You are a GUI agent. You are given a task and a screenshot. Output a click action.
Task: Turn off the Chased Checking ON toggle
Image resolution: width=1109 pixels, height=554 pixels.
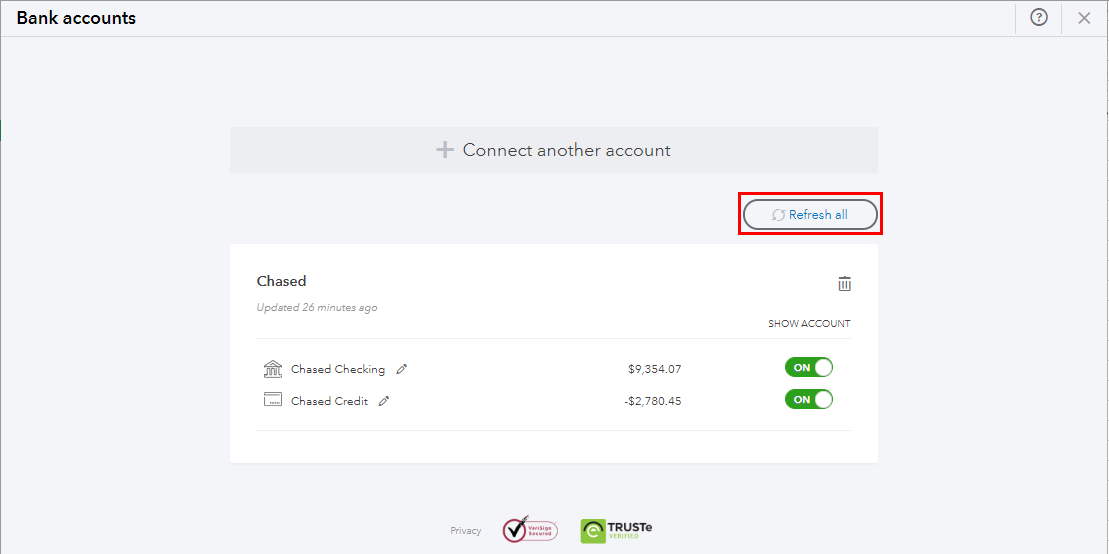pyautogui.click(x=808, y=368)
